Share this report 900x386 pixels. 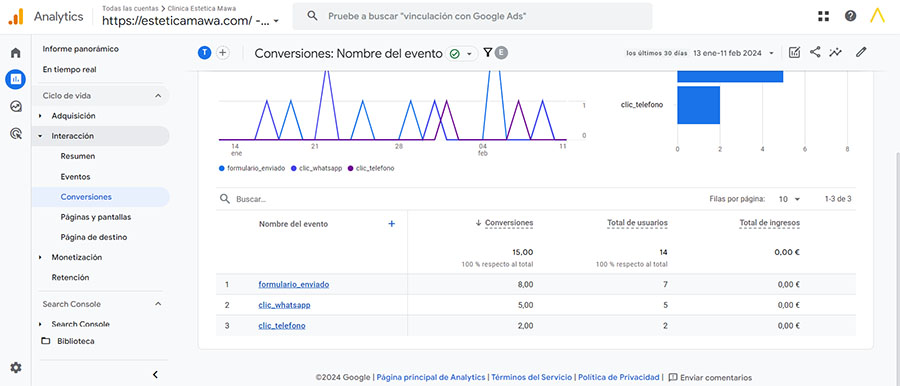[815, 52]
